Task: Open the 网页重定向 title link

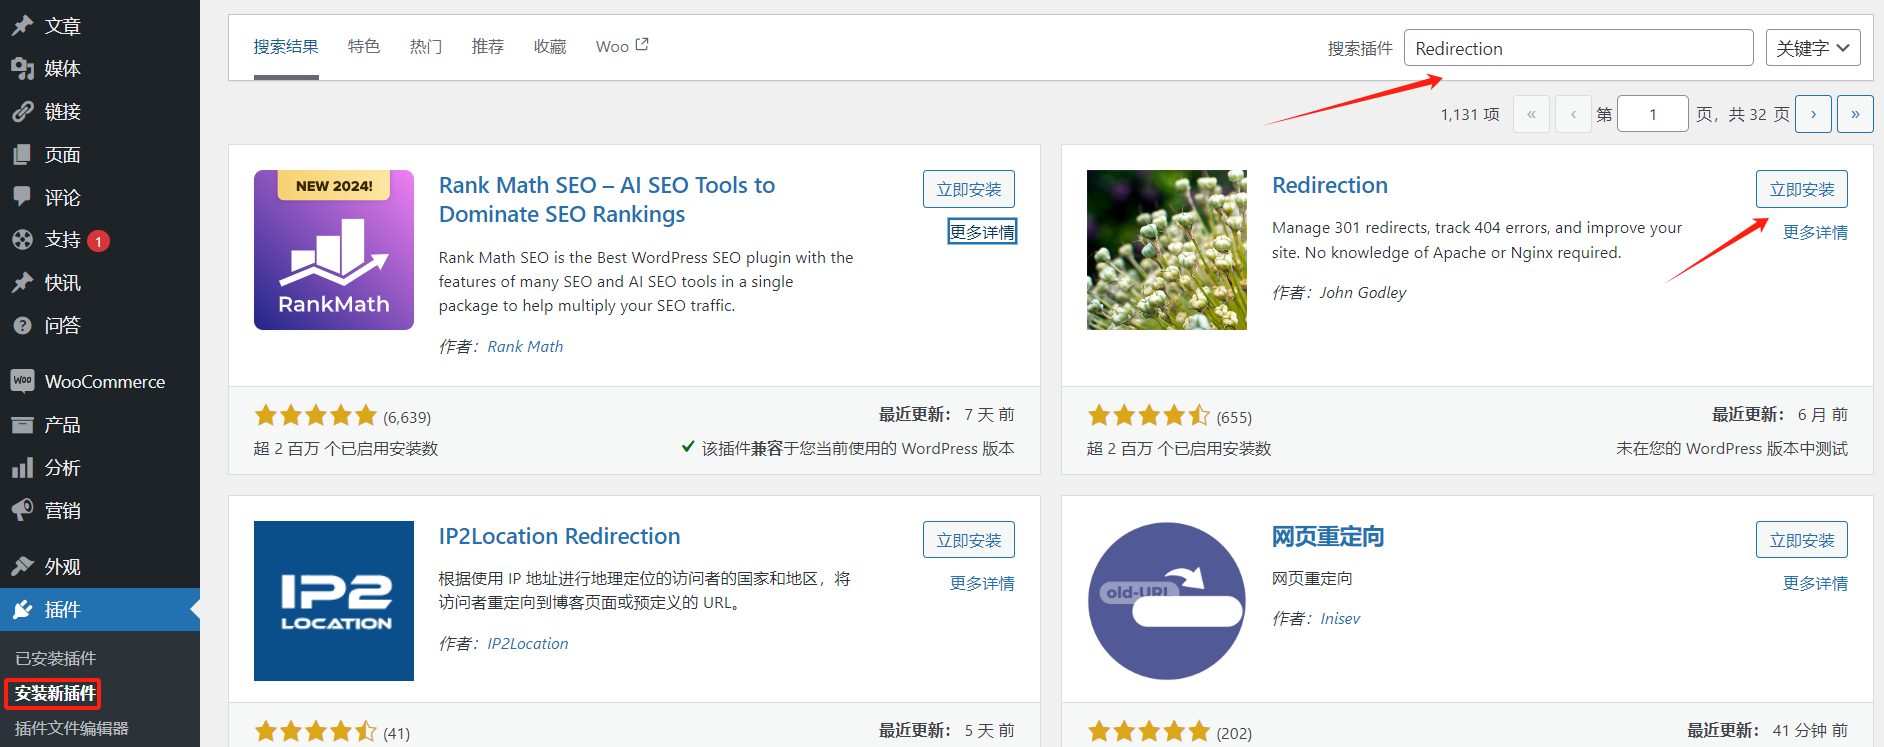Action: 1328,537
